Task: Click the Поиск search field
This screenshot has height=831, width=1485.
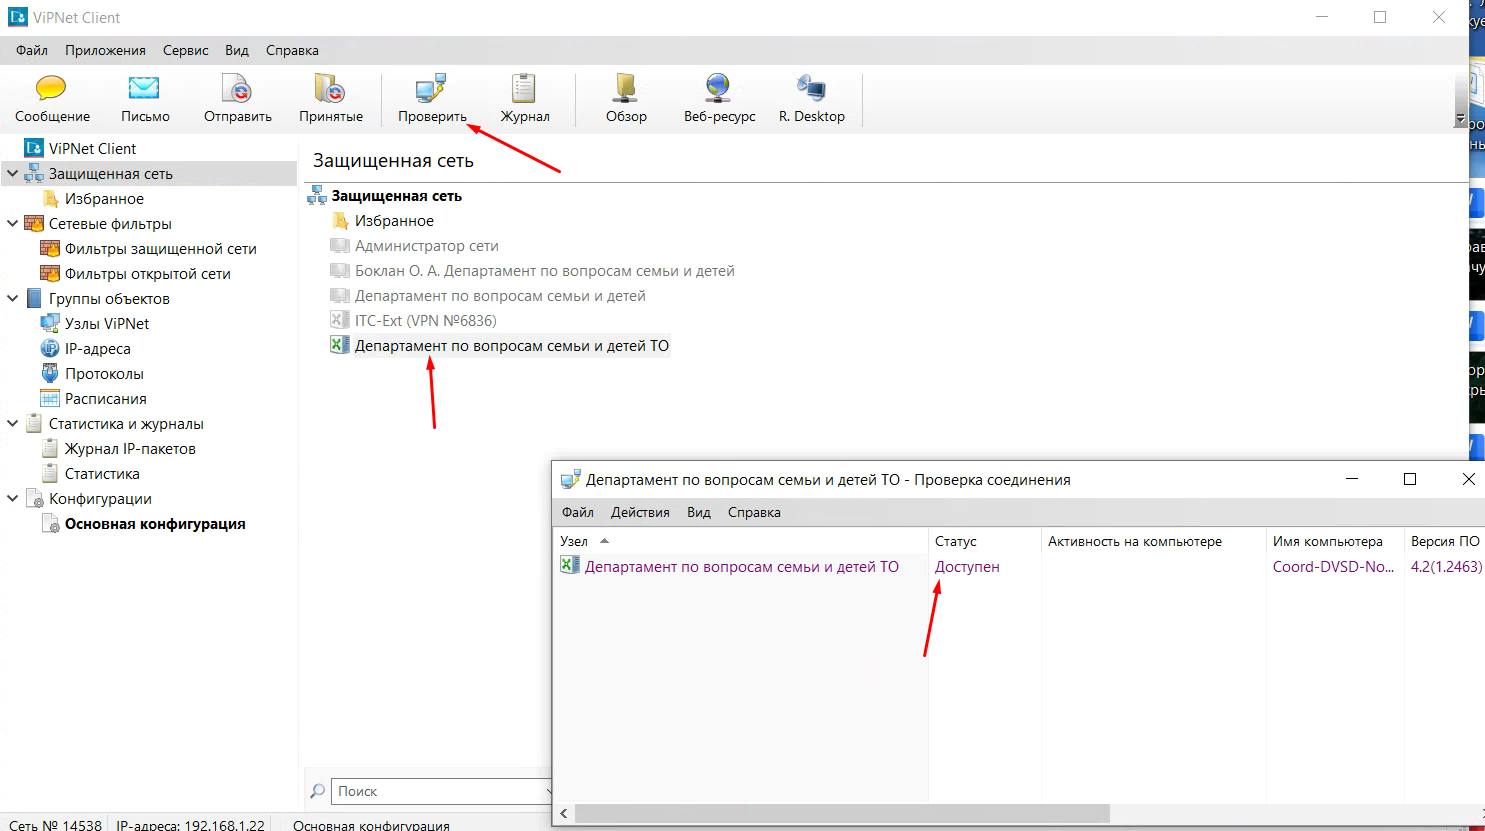Action: [440, 791]
